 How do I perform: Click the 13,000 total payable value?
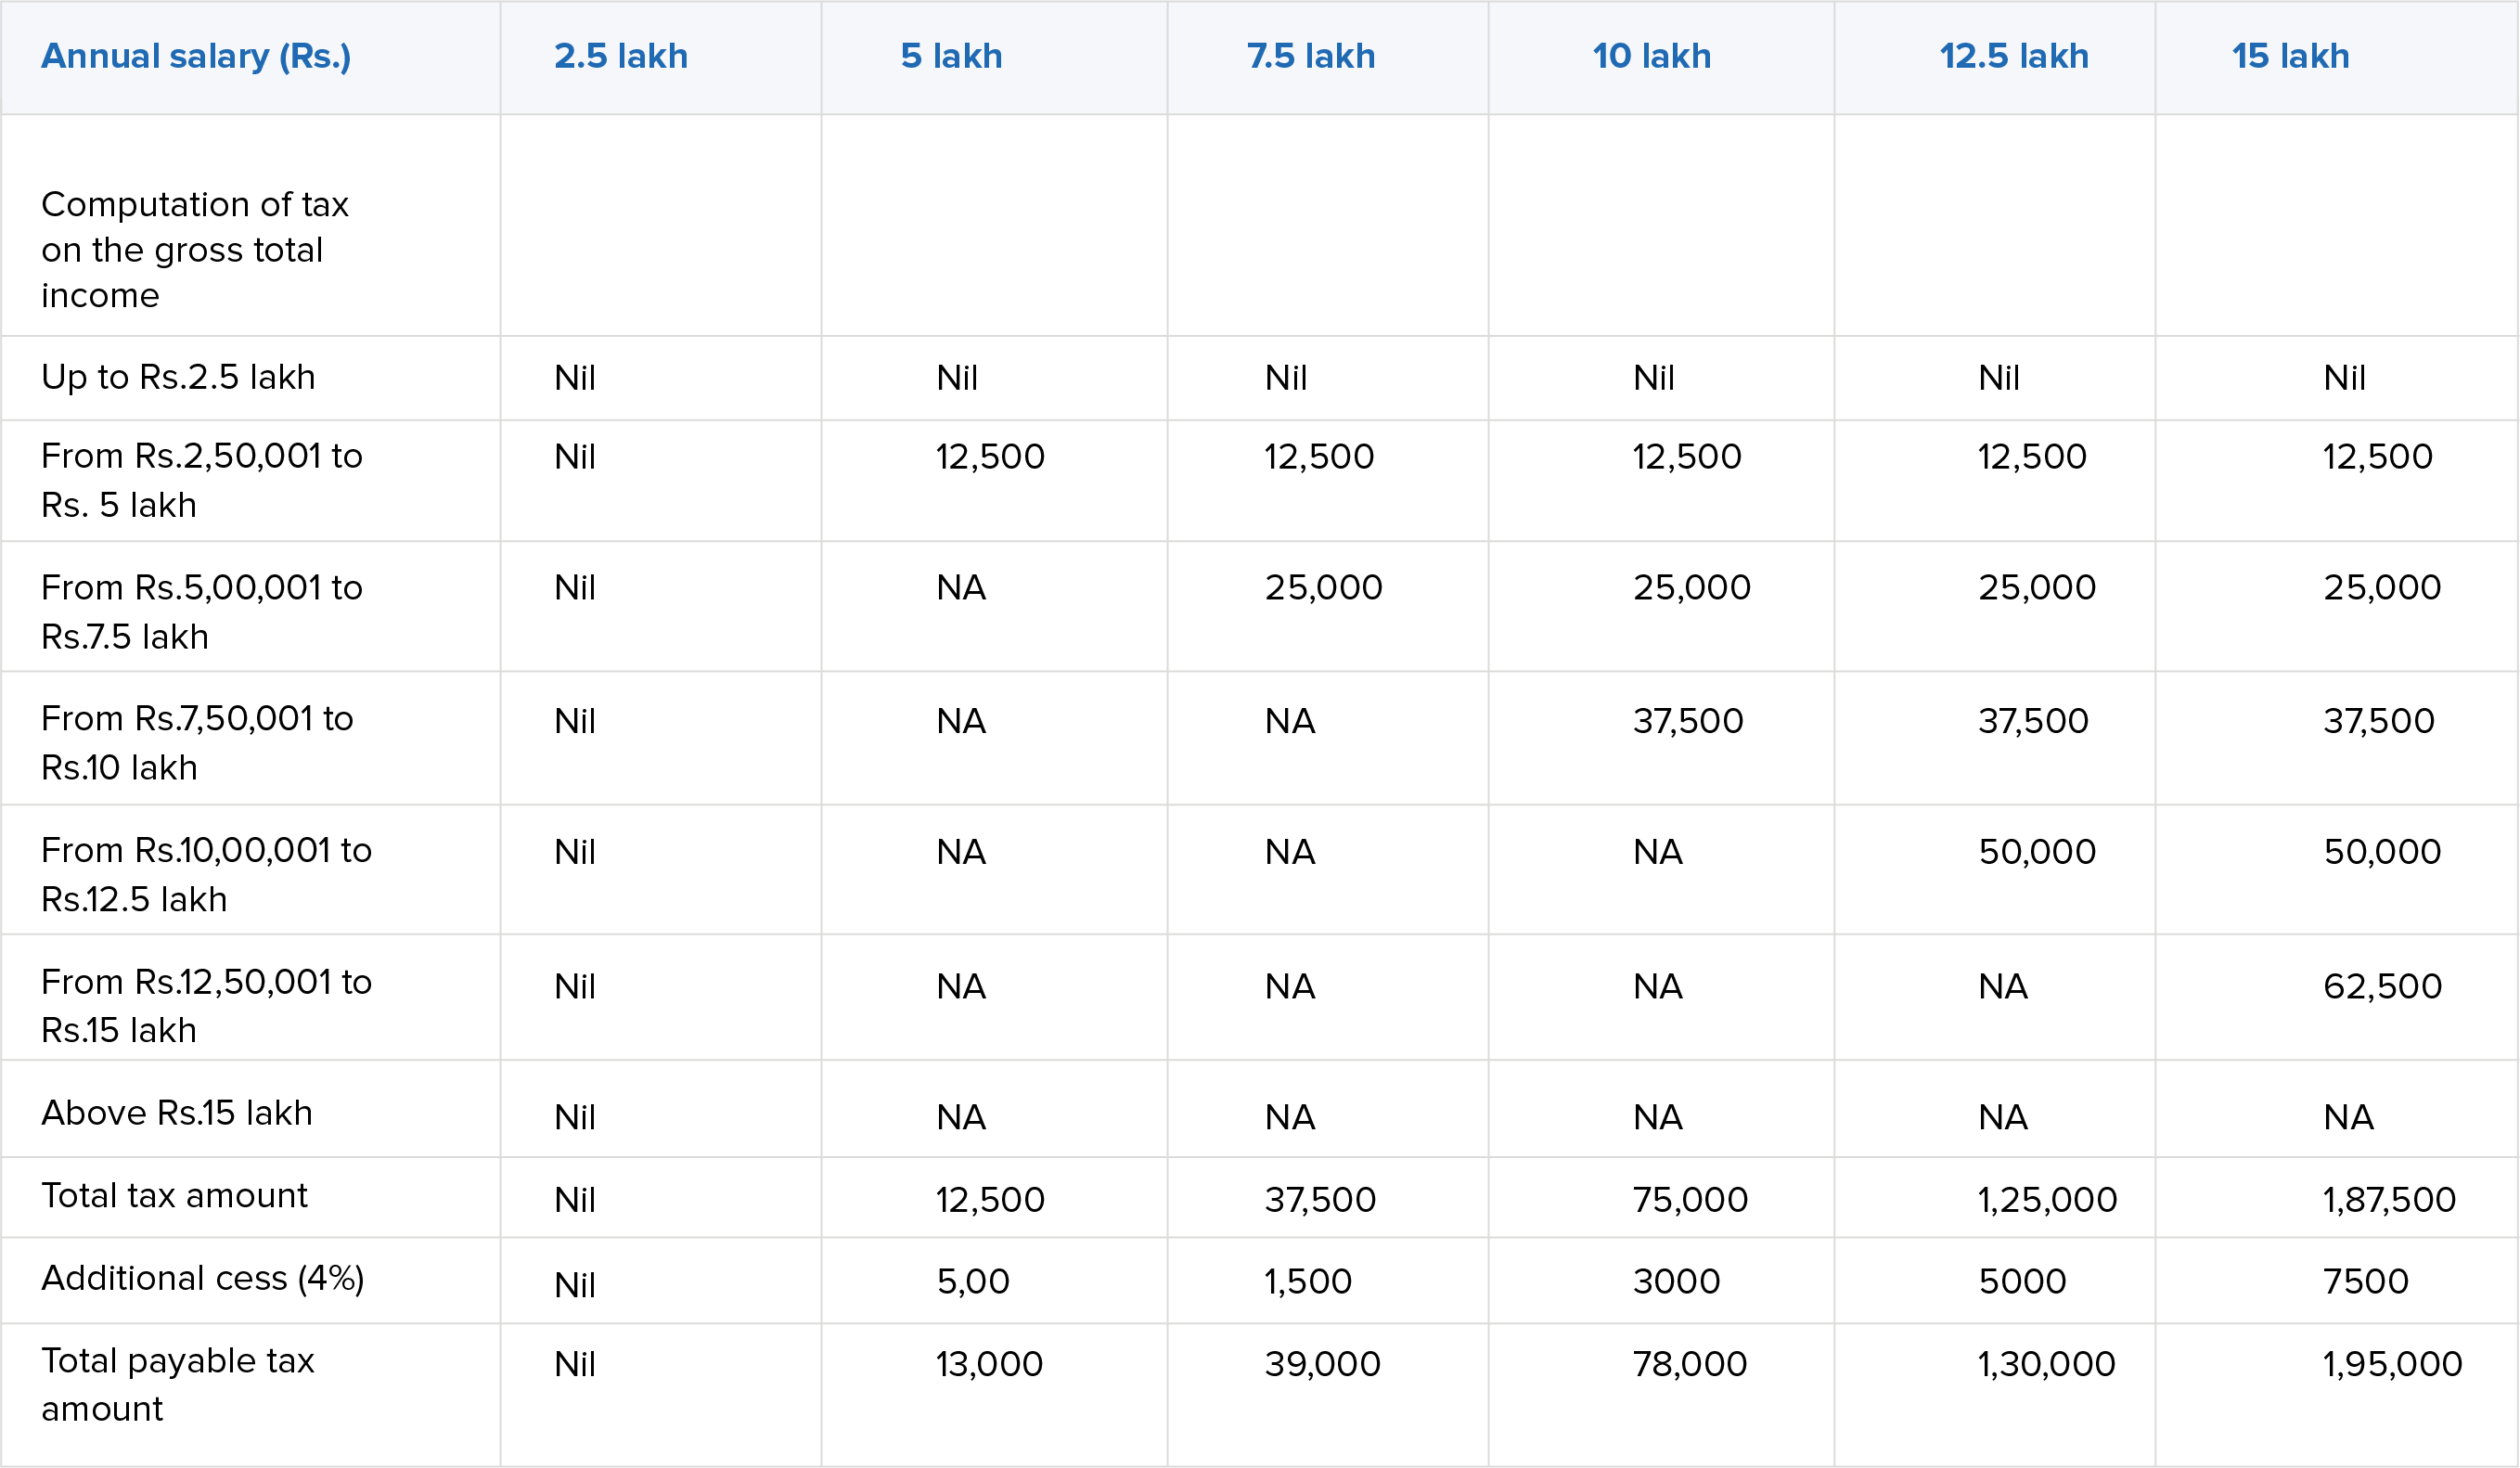pyautogui.click(x=989, y=1363)
